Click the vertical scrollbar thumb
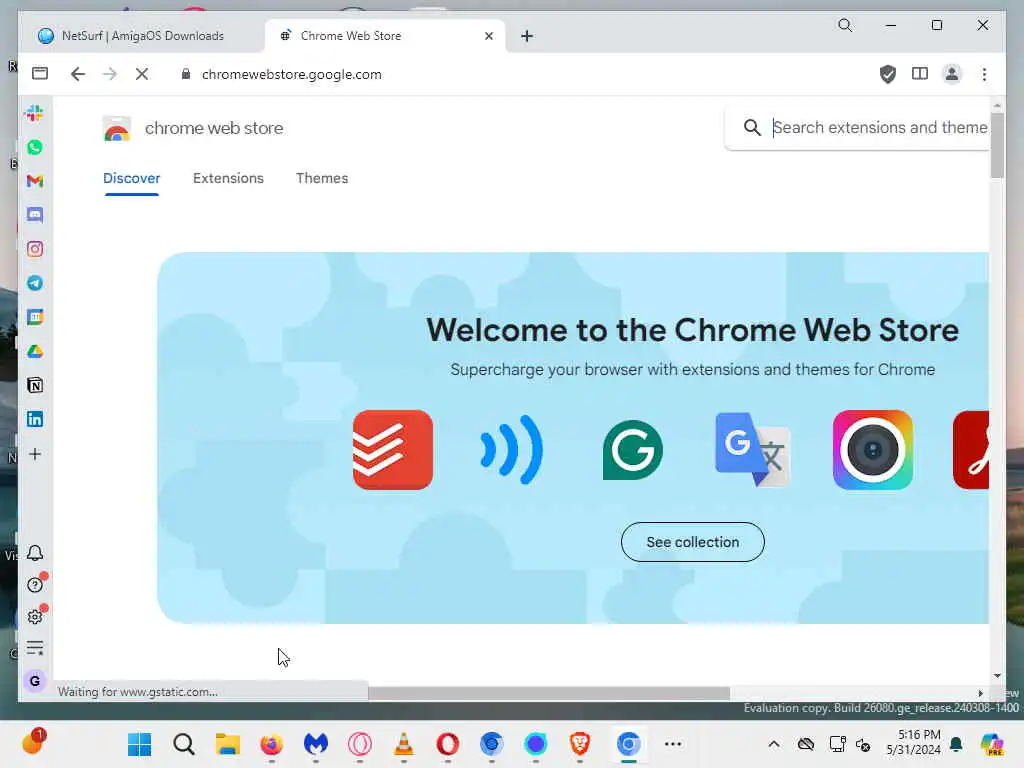 [x=997, y=145]
